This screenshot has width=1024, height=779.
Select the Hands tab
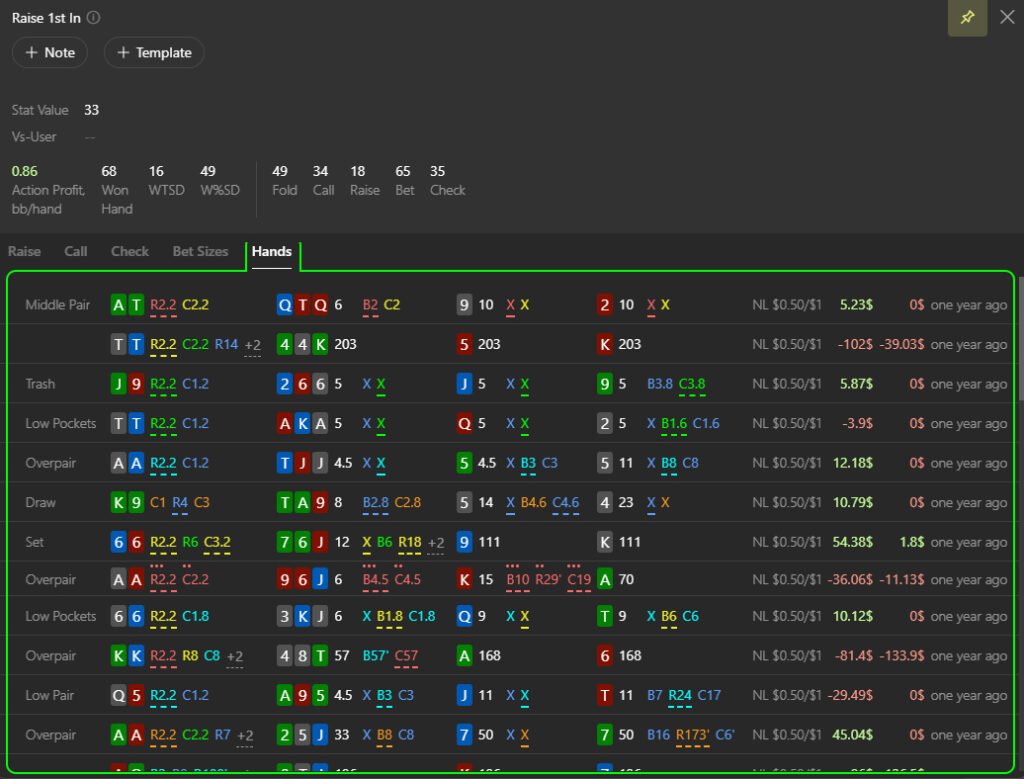click(x=272, y=251)
